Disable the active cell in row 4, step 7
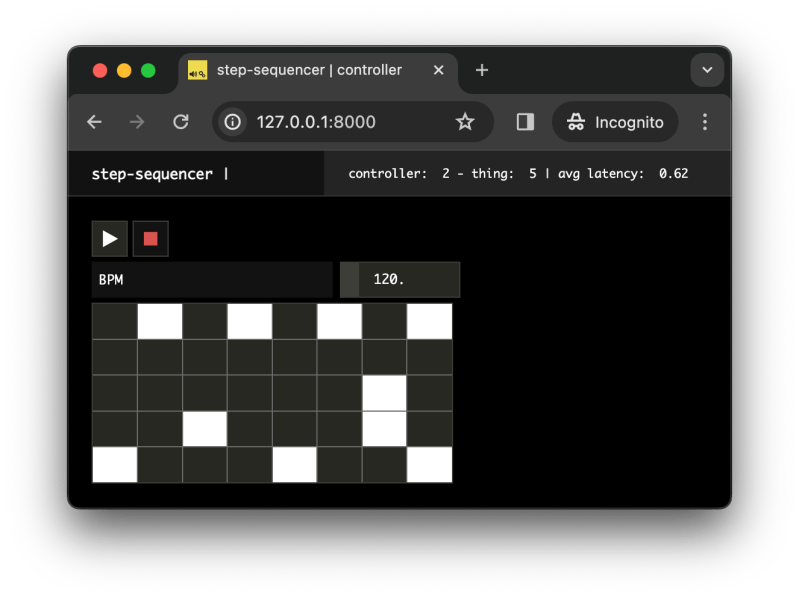The image size is (799, 598). click(384, 429)
